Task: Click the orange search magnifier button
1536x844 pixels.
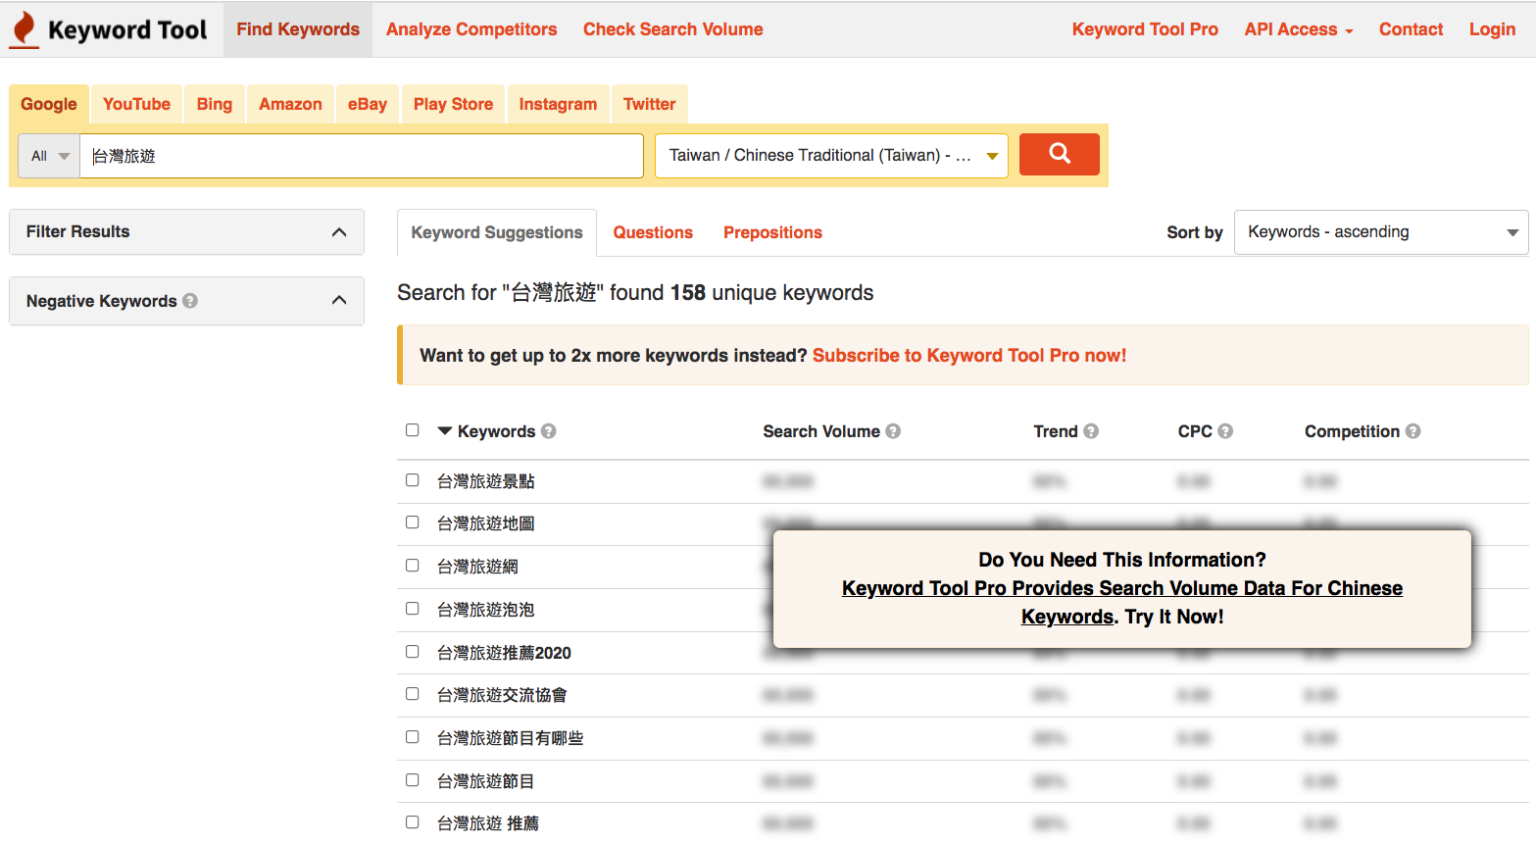Action: (1059, 154)
